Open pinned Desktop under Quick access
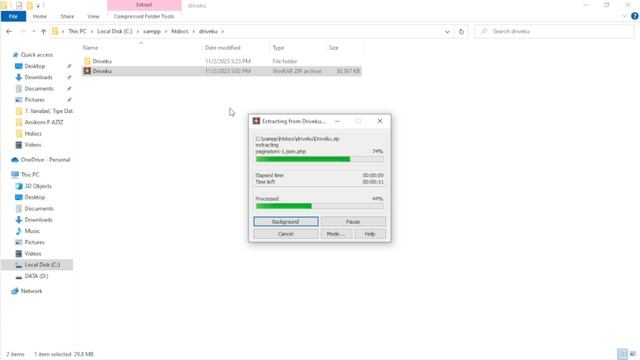This screenshot has height=360, width=640. click(x=34, y=66)
